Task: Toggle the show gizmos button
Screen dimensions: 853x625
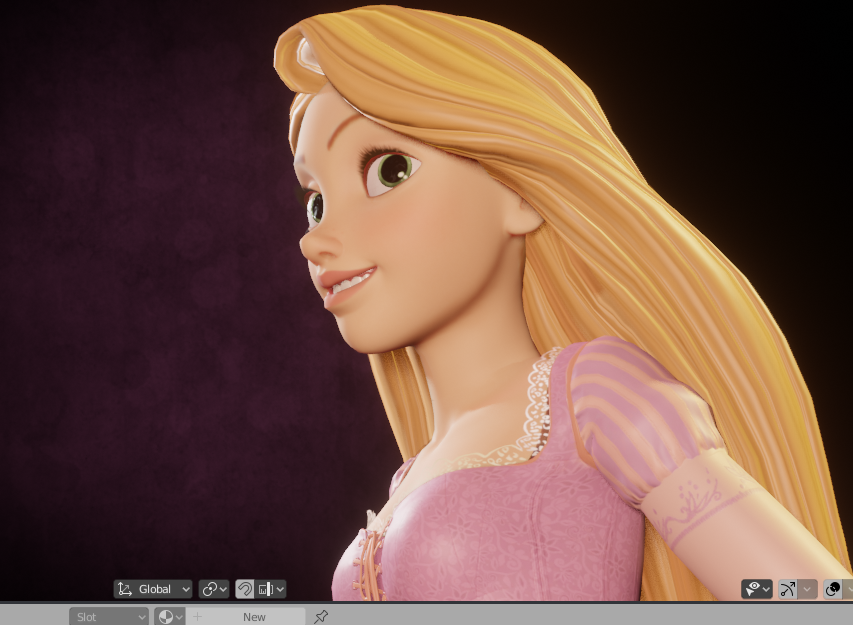Action: click(788, 589)
